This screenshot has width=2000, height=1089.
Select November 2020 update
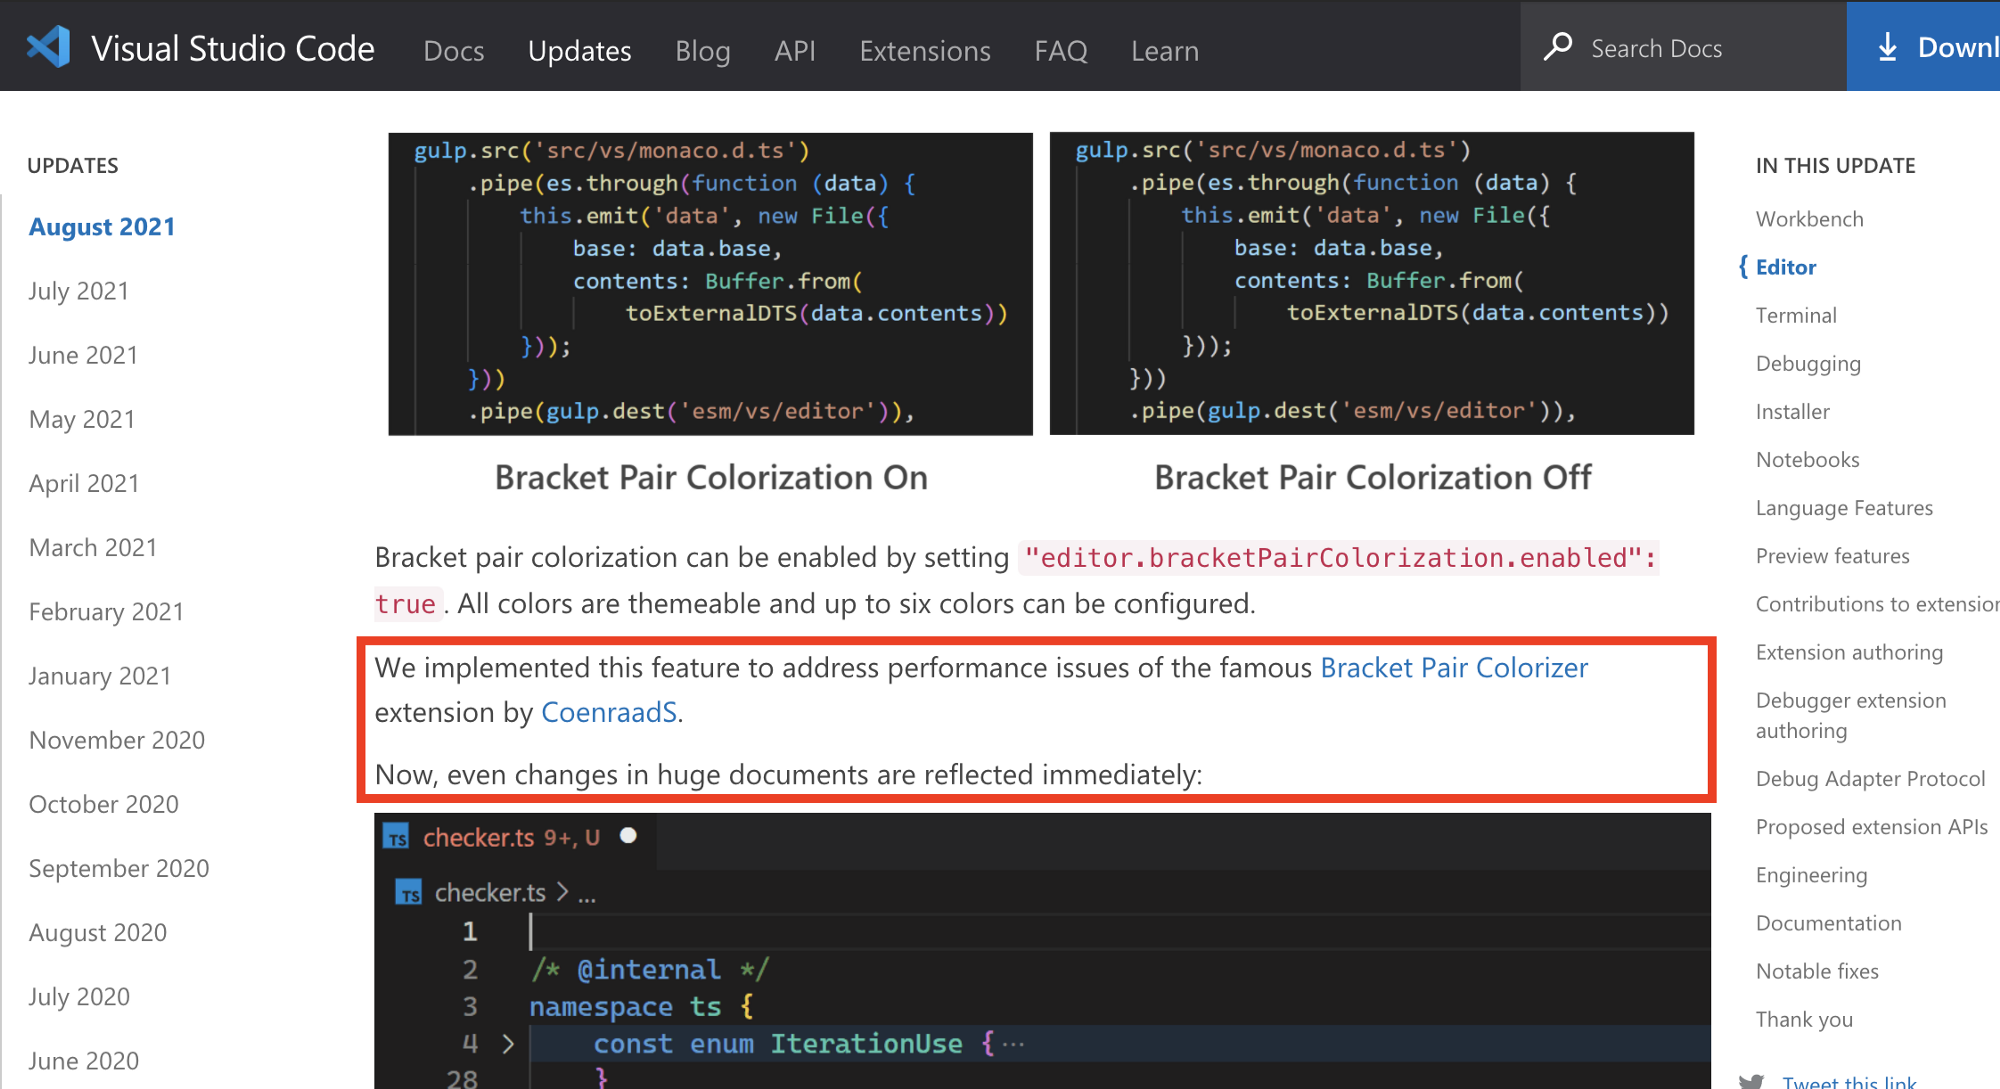coord(117,740)
